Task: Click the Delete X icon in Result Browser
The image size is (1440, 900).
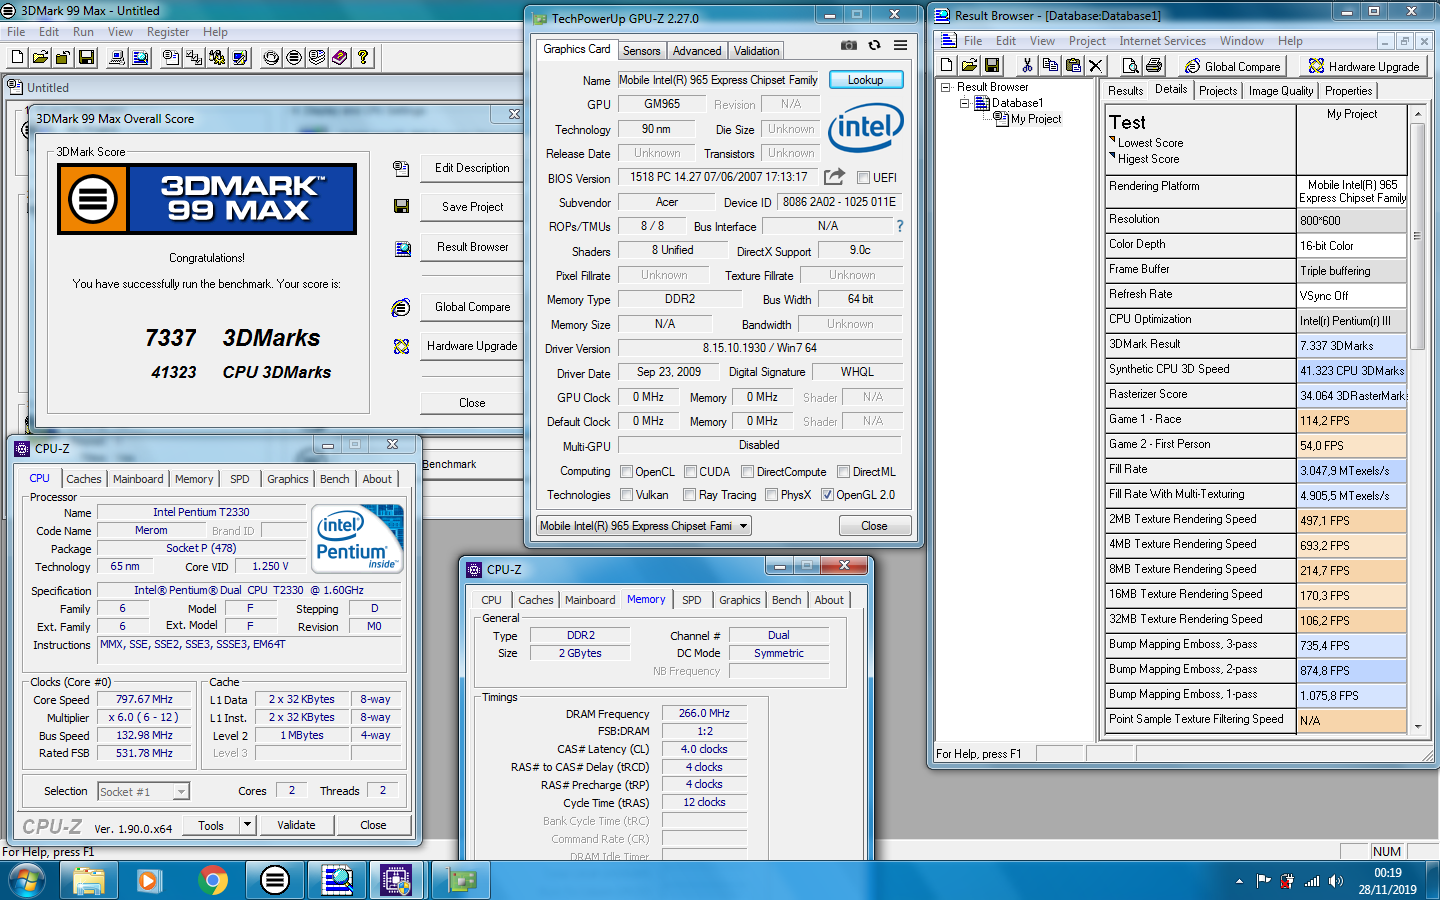Action: click(1096, 66)
